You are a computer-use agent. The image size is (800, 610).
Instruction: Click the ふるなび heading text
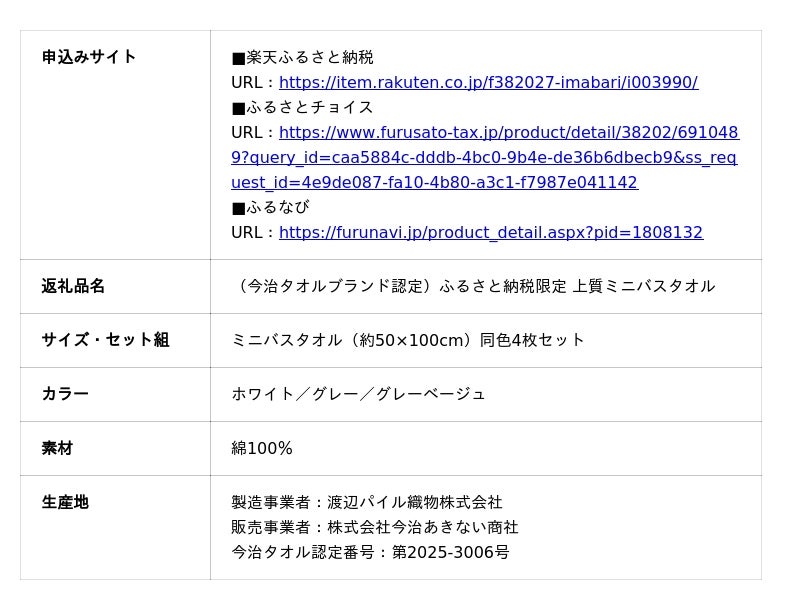point(277,207)
